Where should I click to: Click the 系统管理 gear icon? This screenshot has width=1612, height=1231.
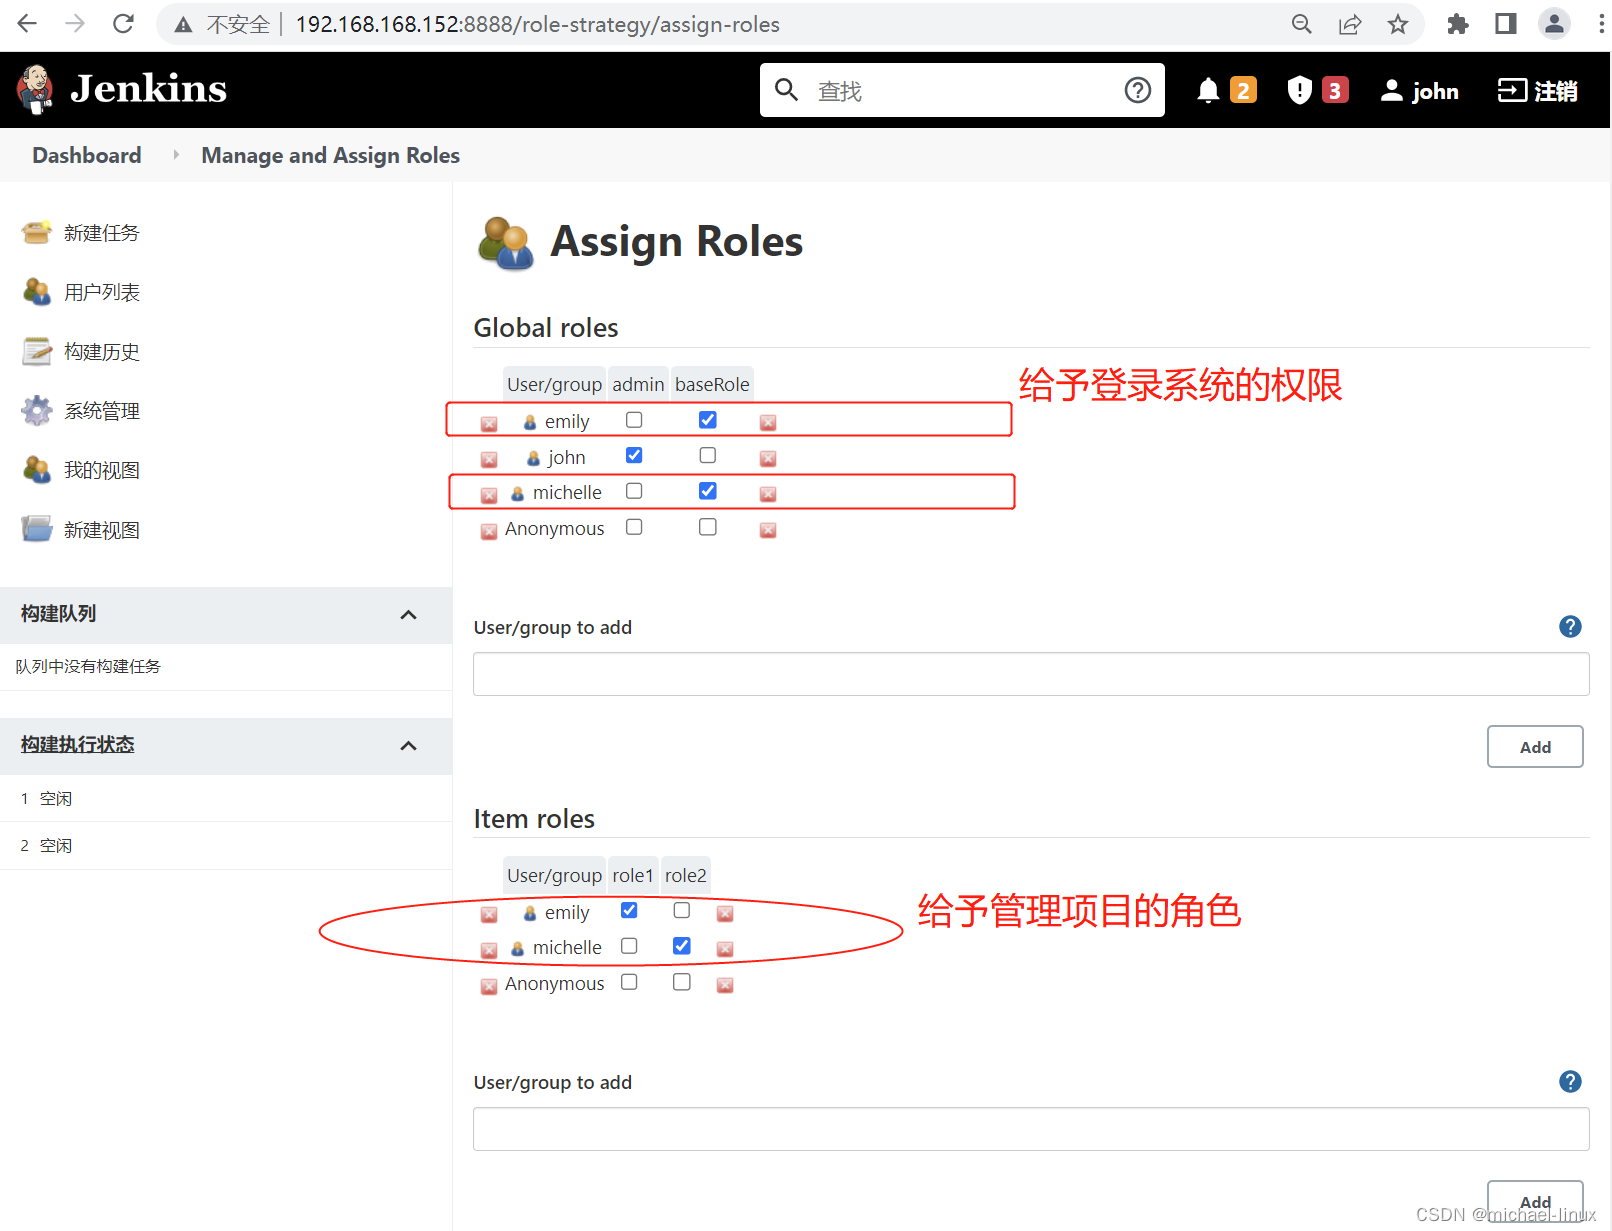click(37, 410)
